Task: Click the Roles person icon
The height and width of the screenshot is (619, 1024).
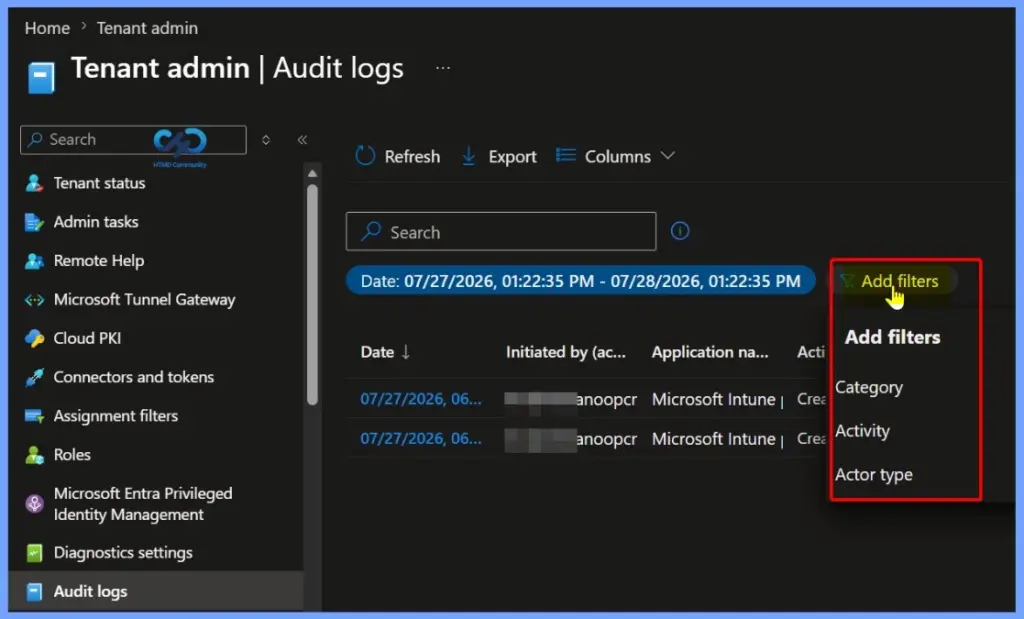Action: [34, 454]
